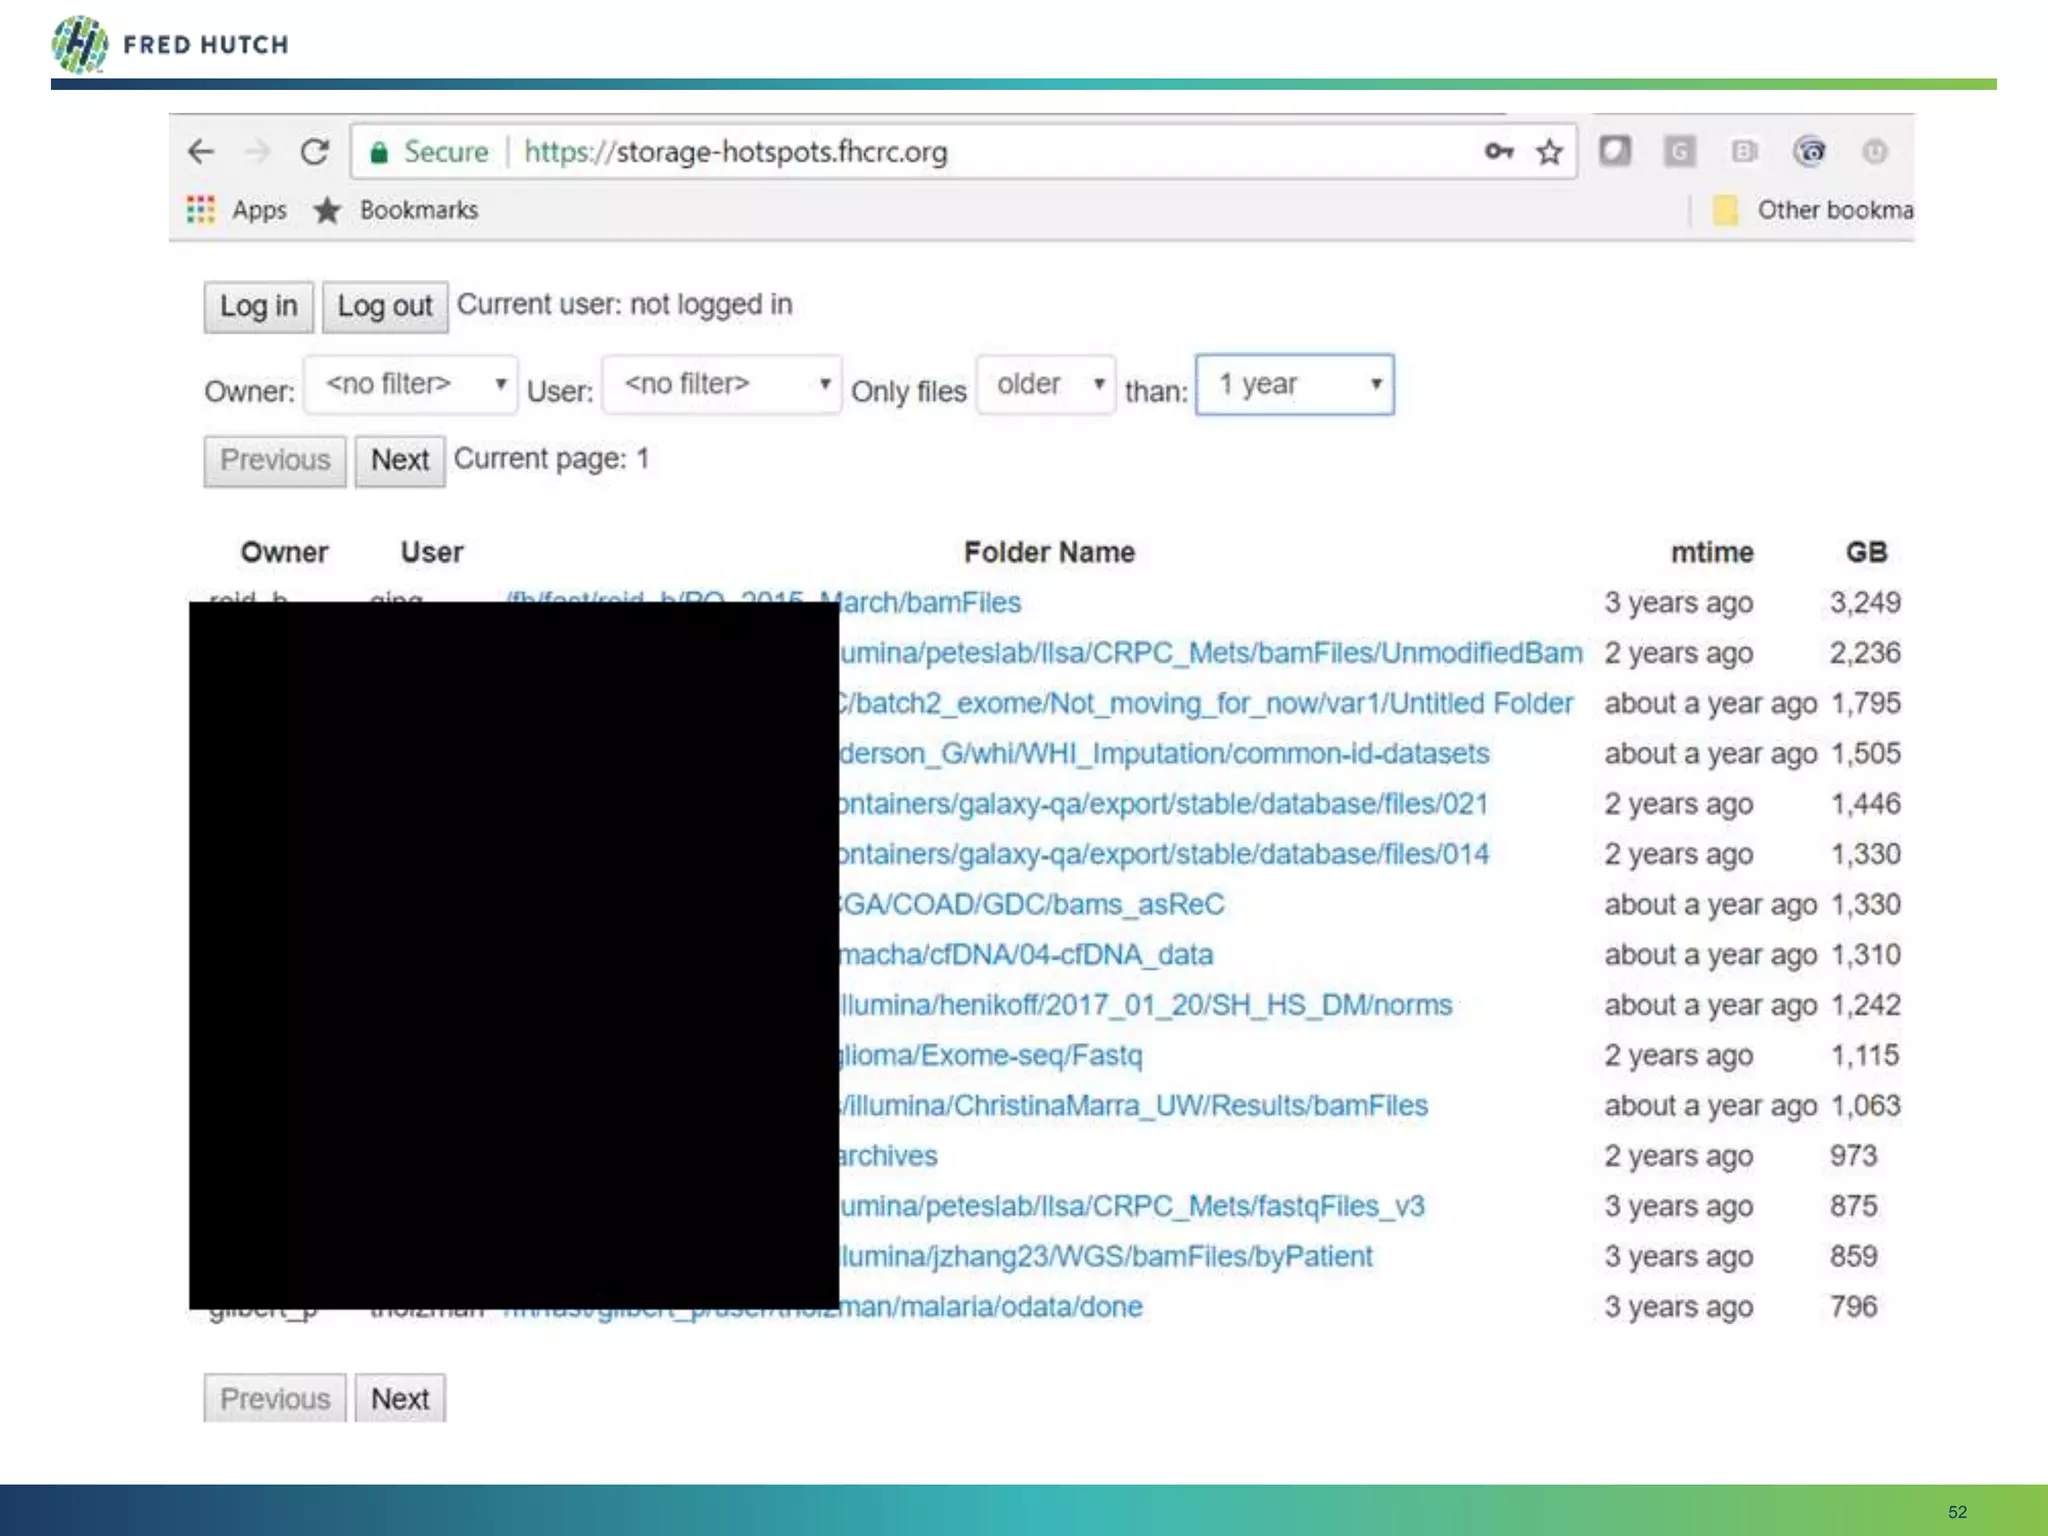Screen dimensions: 2048x1536
Task: Click the browser back arrow
Action: pyautogui.click(x=201, y=152)
